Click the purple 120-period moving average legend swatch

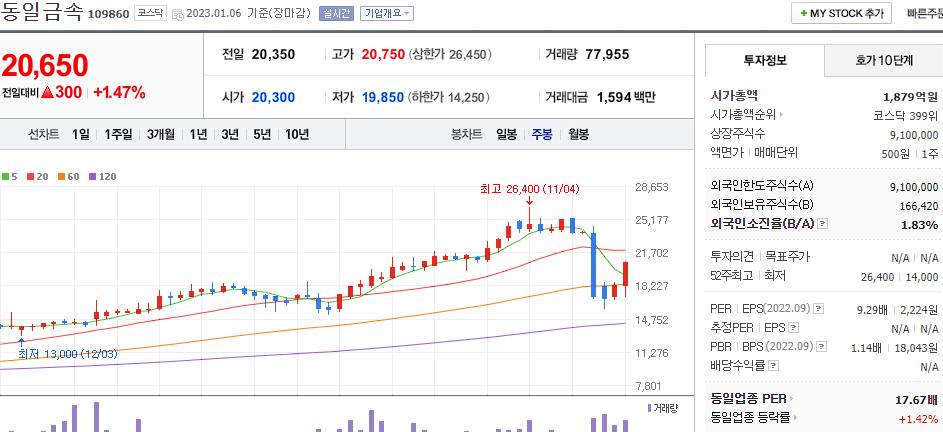pyautogui.click(x=92, y=177)
